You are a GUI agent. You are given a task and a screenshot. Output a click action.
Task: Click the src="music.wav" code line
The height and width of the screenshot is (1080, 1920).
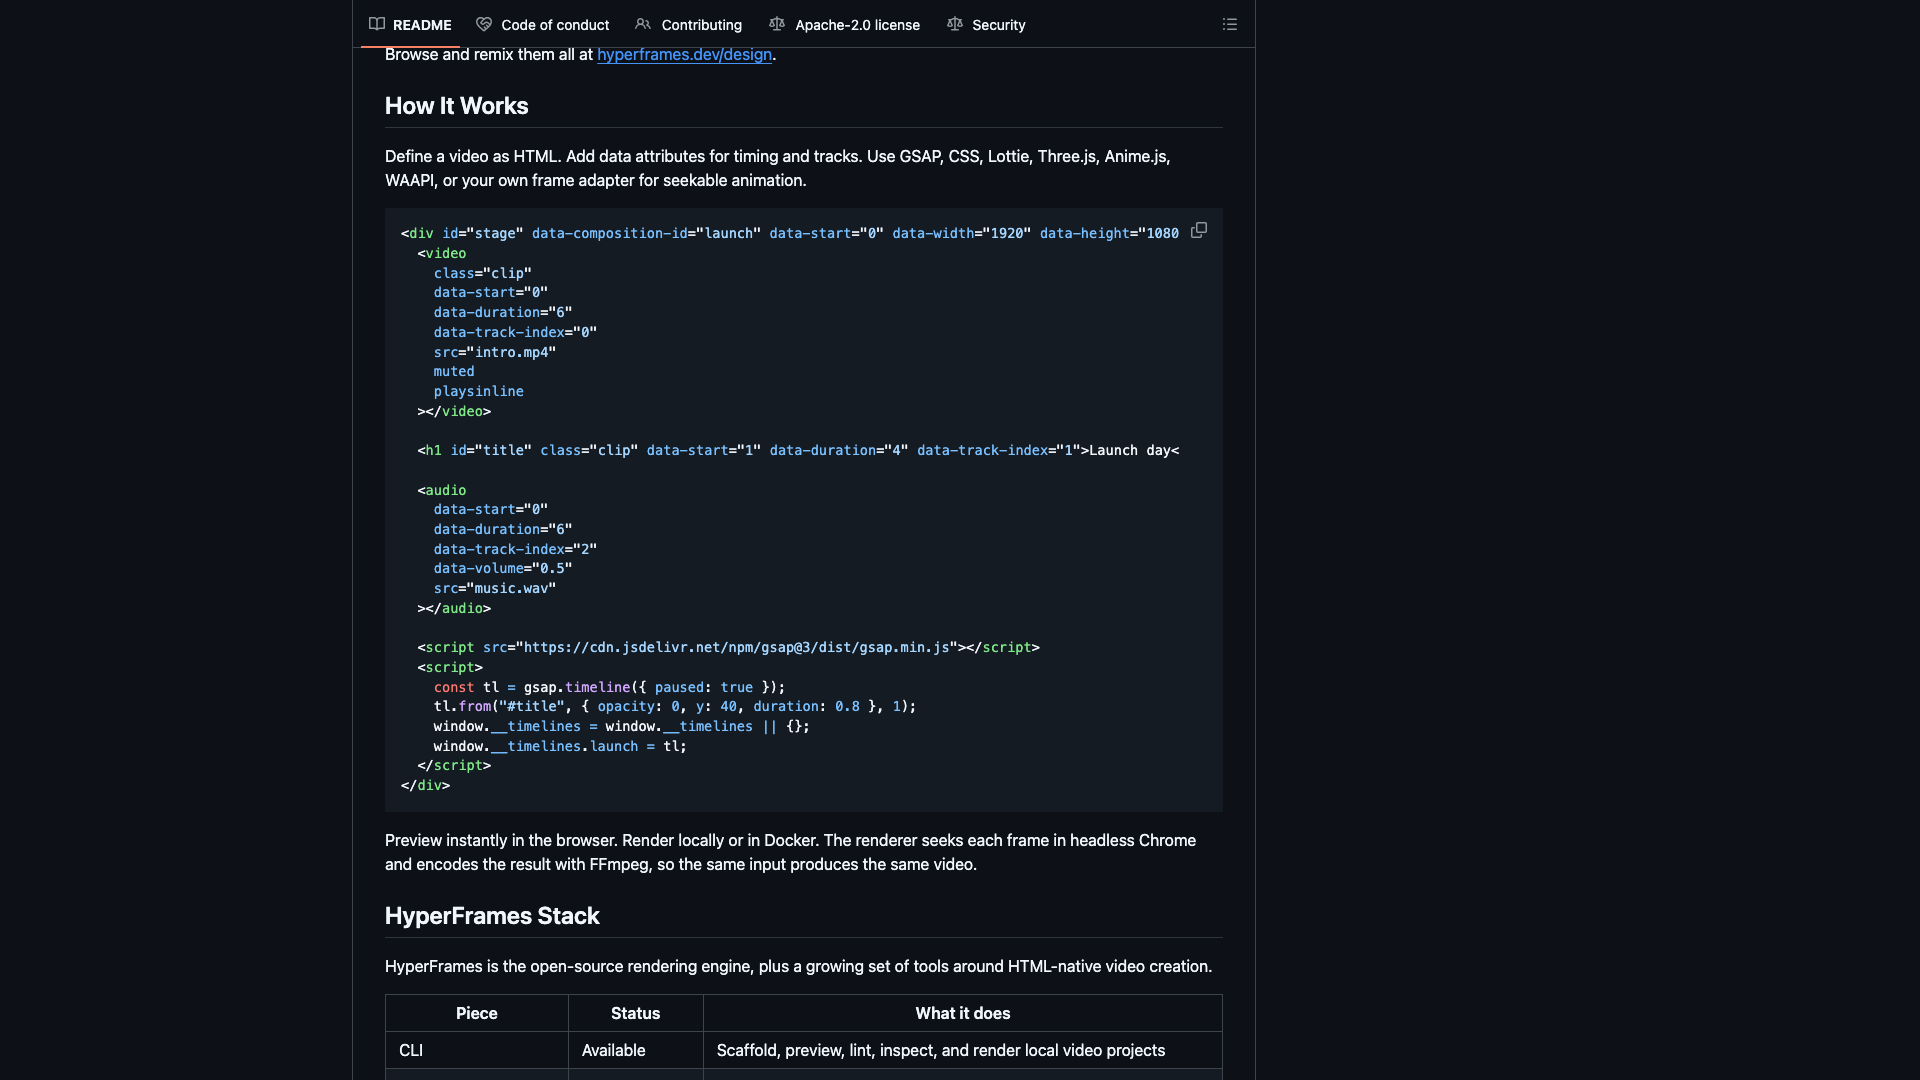click(495, 588)
